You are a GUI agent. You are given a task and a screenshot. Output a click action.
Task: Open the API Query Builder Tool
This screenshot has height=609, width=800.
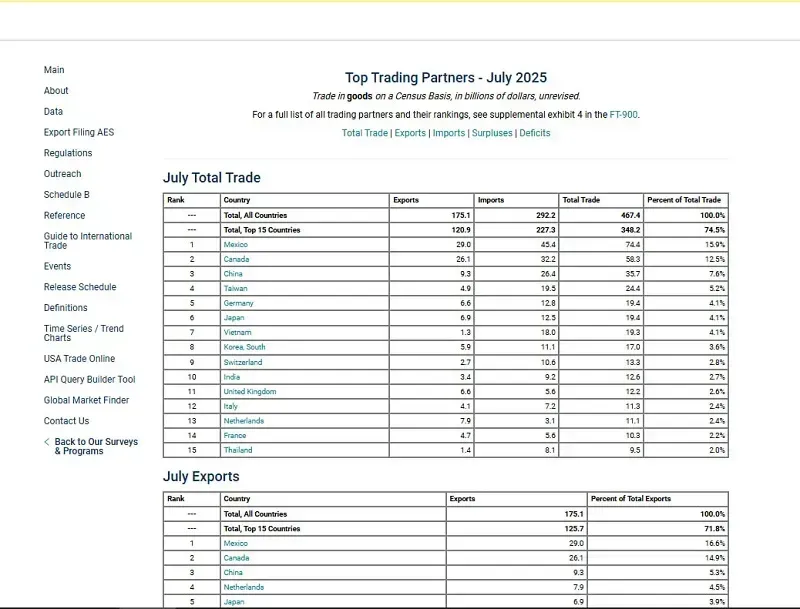click(88, 379)
